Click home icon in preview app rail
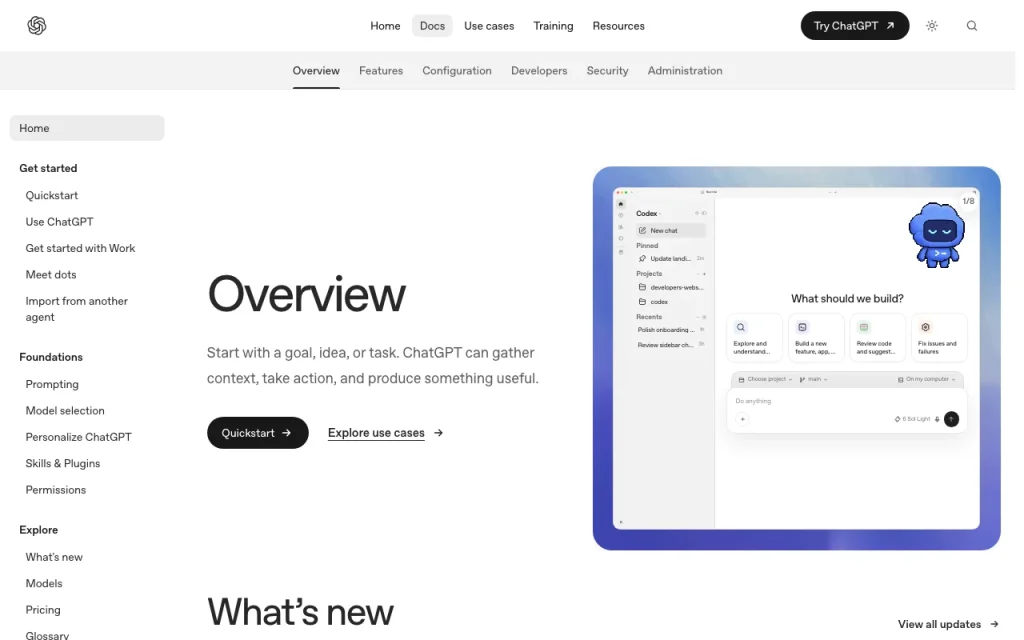Screen dimensions: 1024x640 [620, 204]
